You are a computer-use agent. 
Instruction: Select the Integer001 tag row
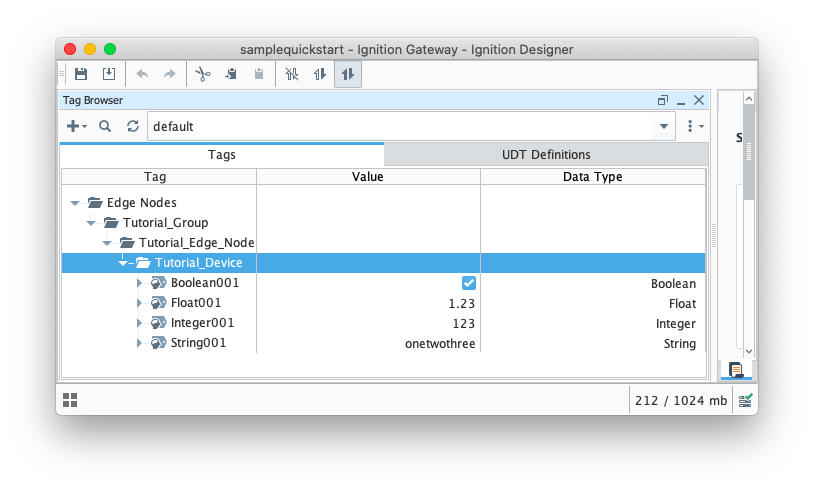click(x=202, y=323)
